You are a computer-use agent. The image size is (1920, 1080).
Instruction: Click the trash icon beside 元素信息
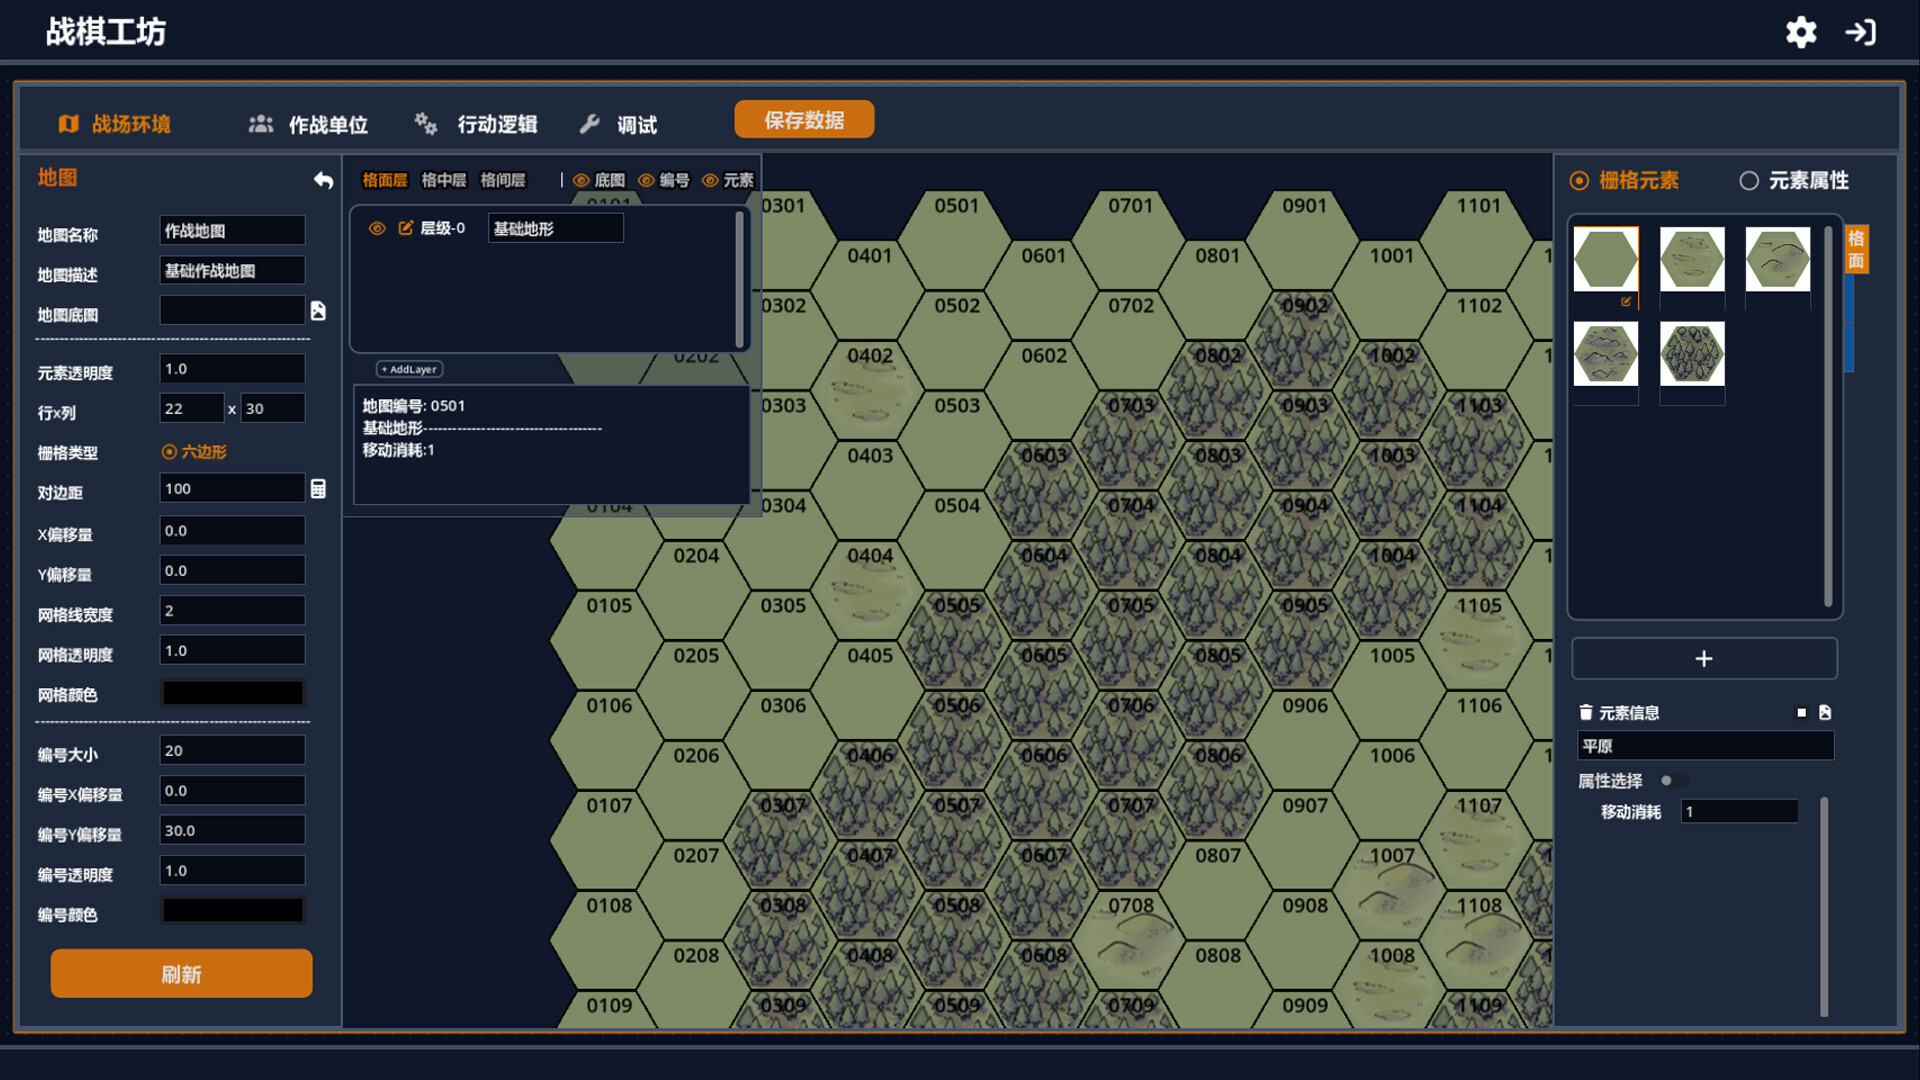pos(1585,712)
